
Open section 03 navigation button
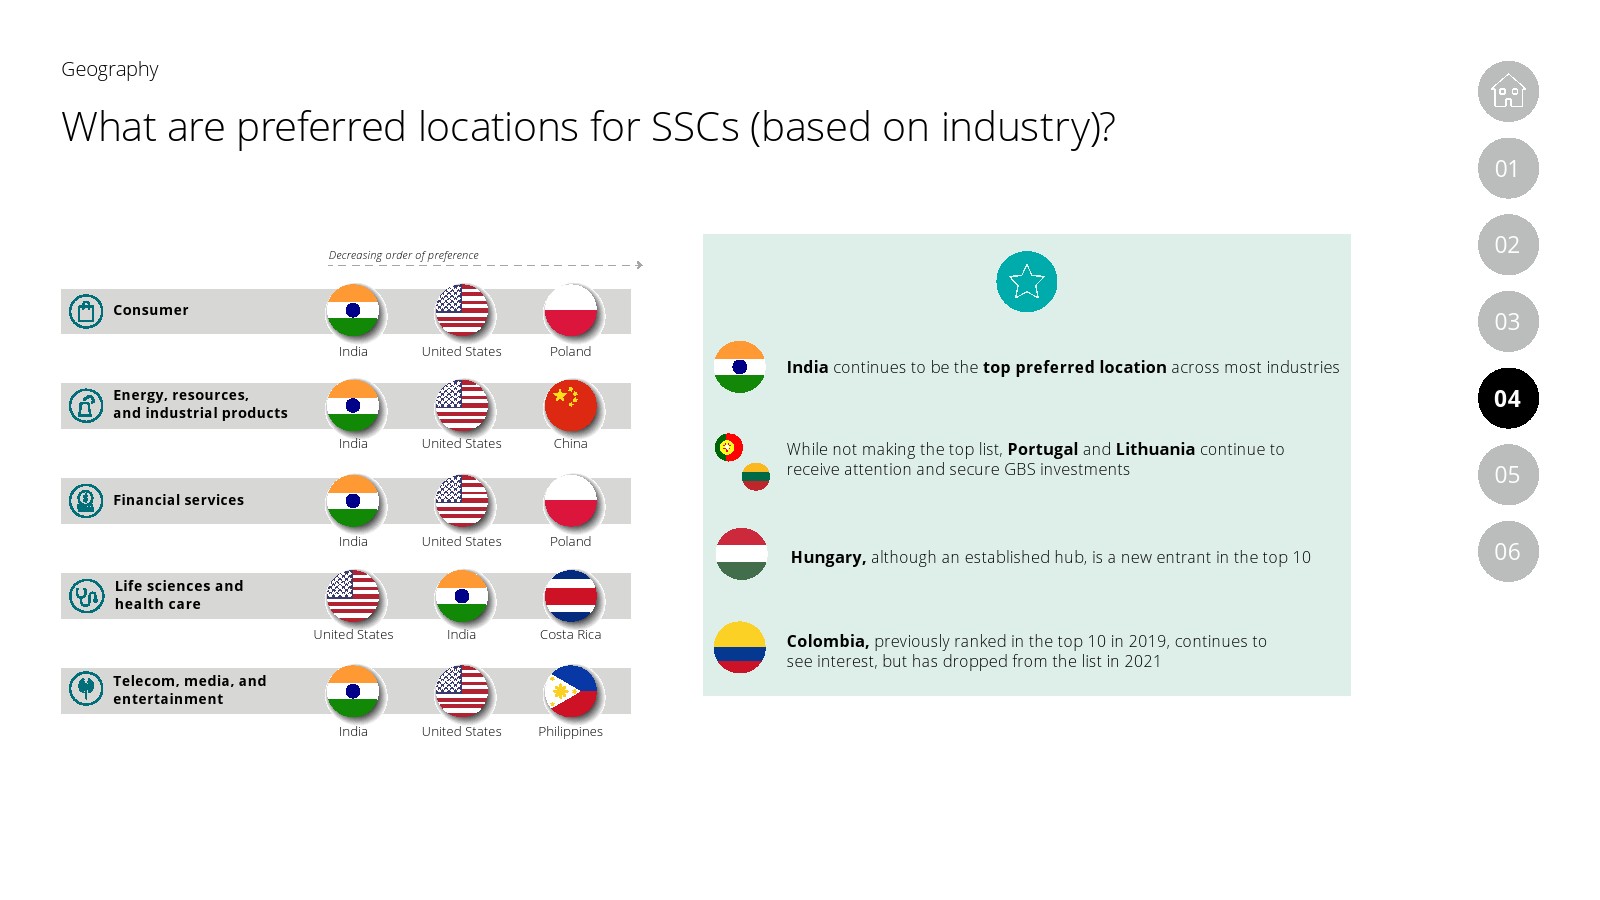1507,322
